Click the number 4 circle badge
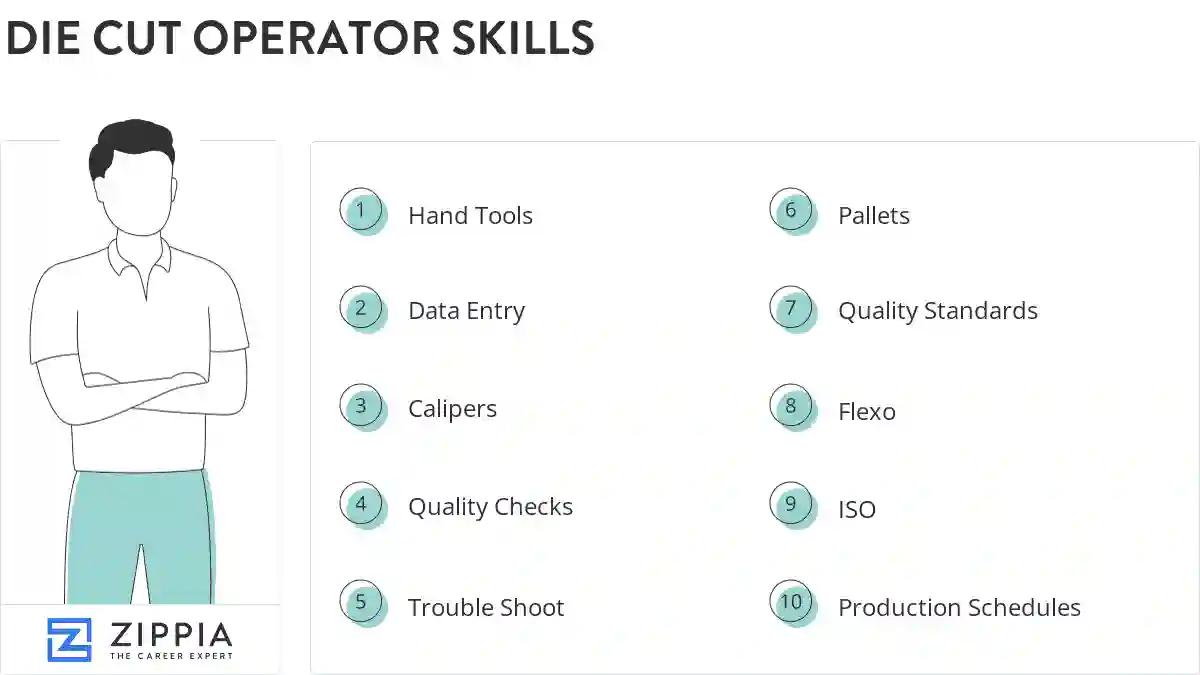 [x=361, y=504]
